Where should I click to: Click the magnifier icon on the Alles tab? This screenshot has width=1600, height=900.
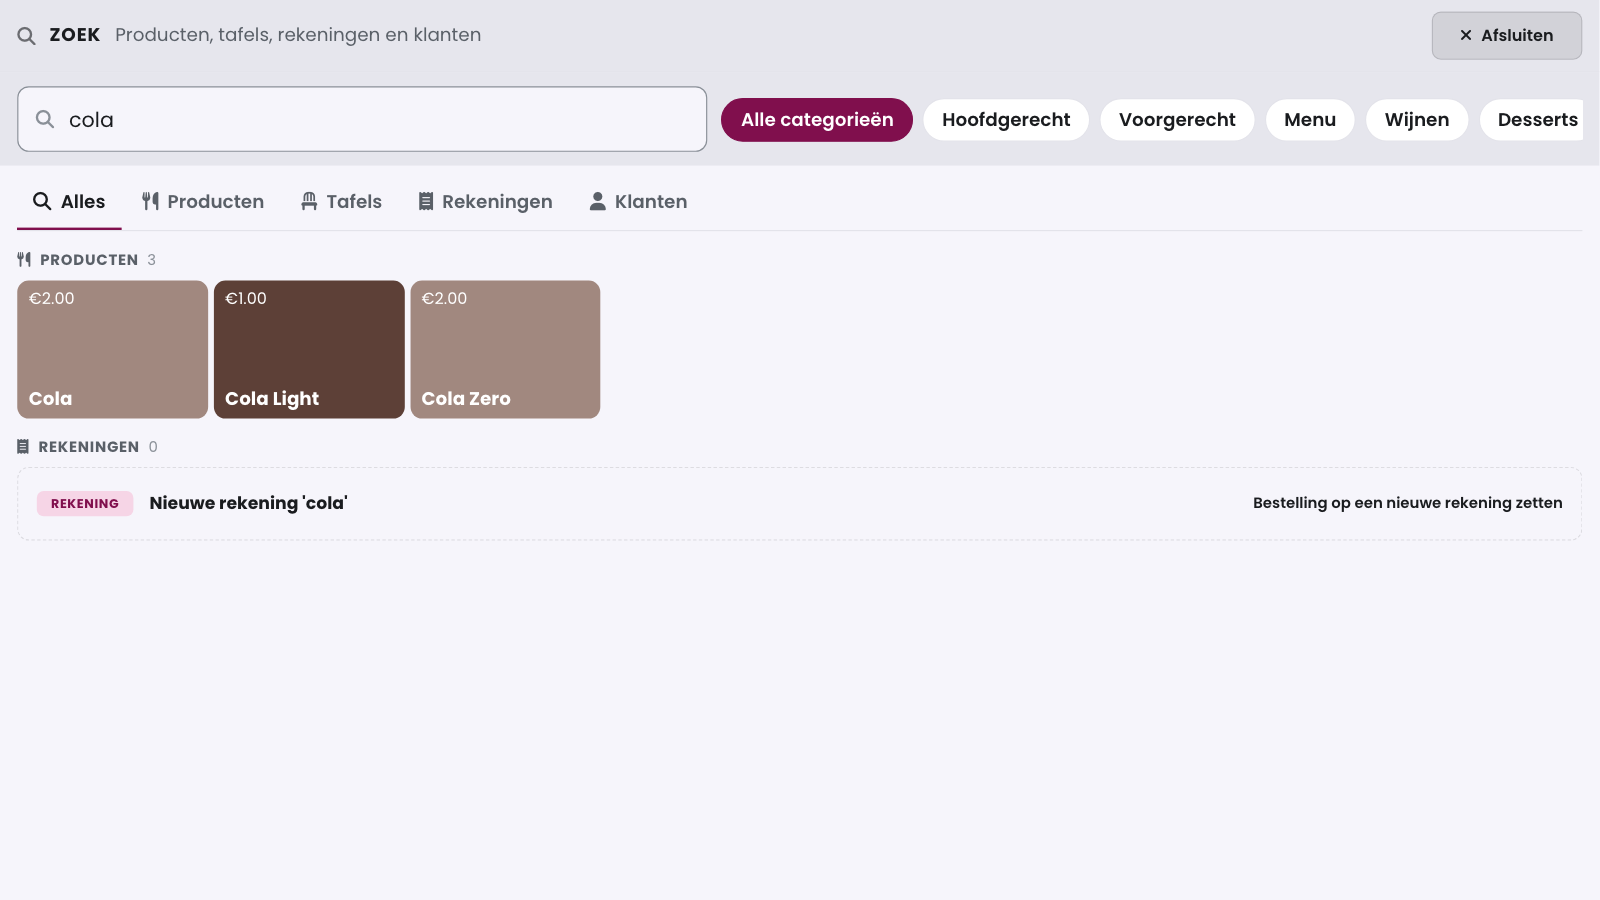42,201
